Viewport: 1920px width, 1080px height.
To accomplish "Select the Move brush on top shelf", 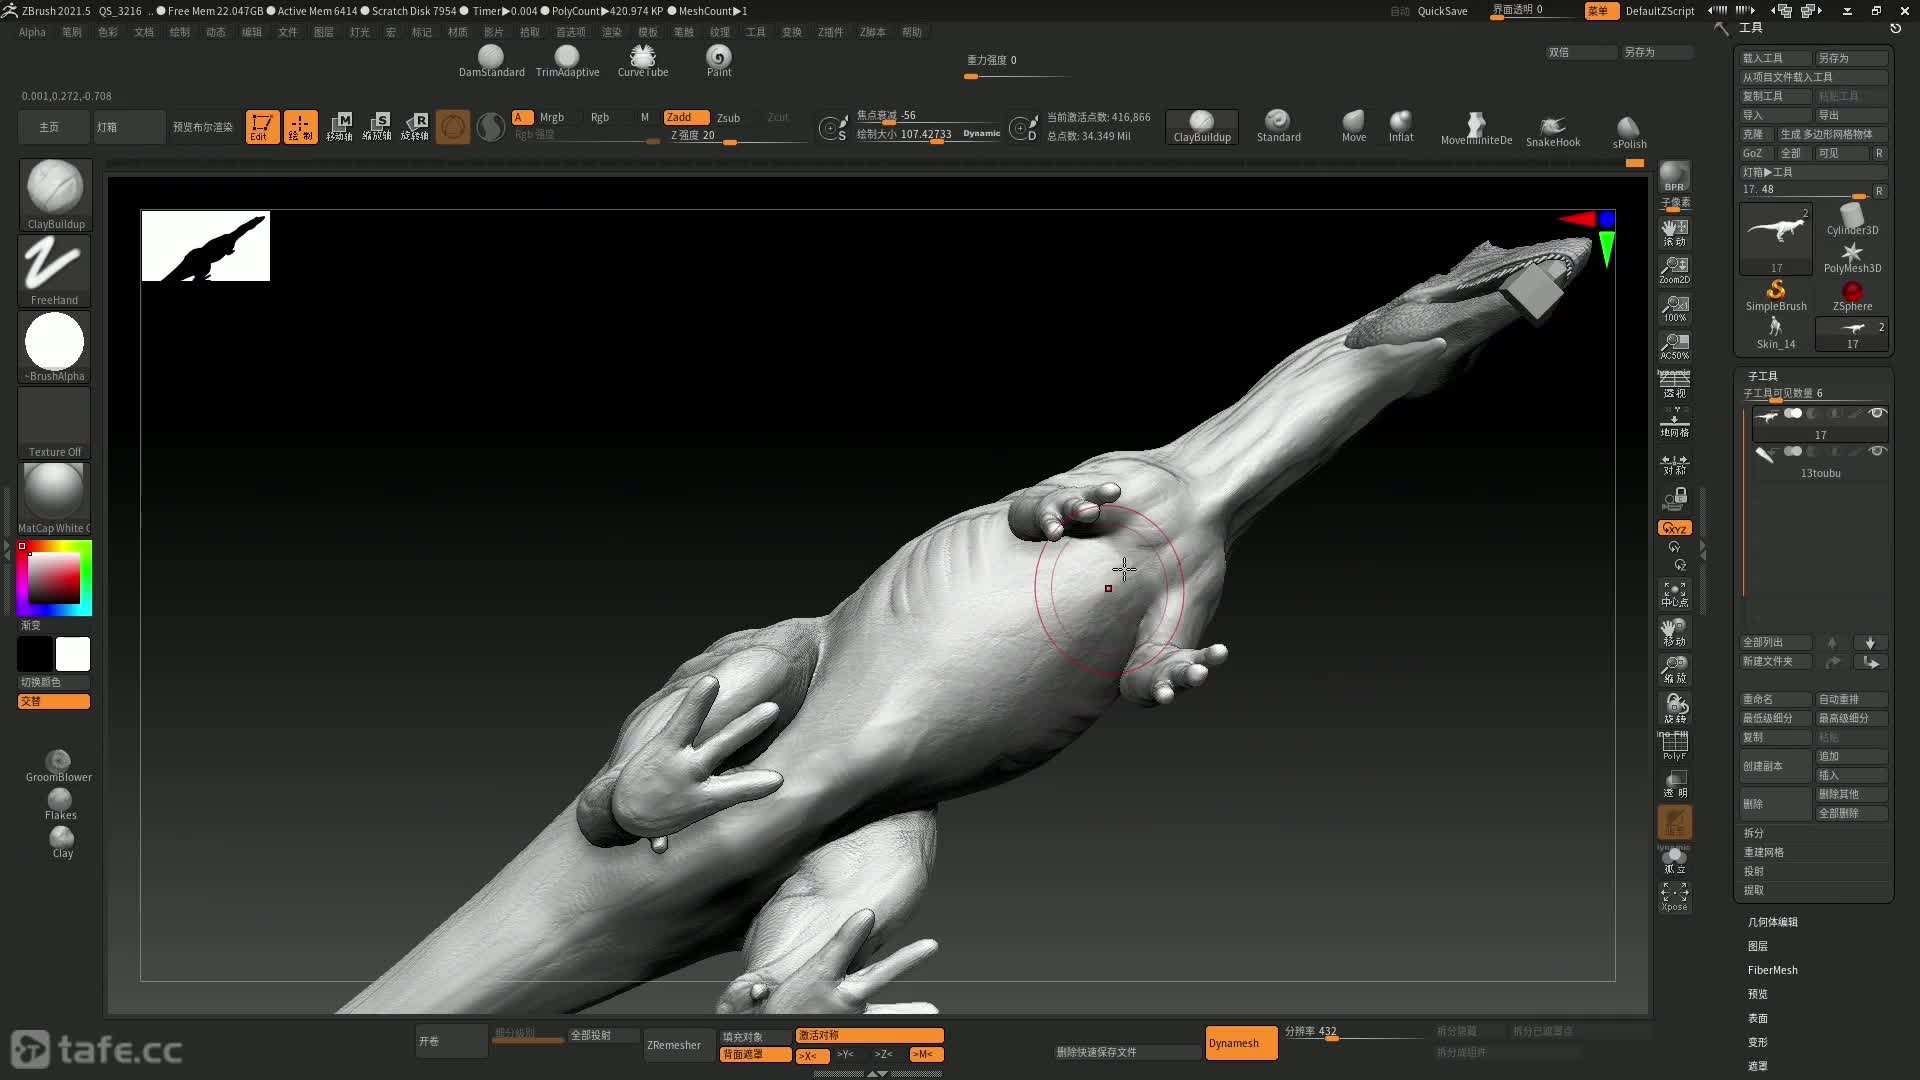I will pyautogui.click(x=1354, y=127).
